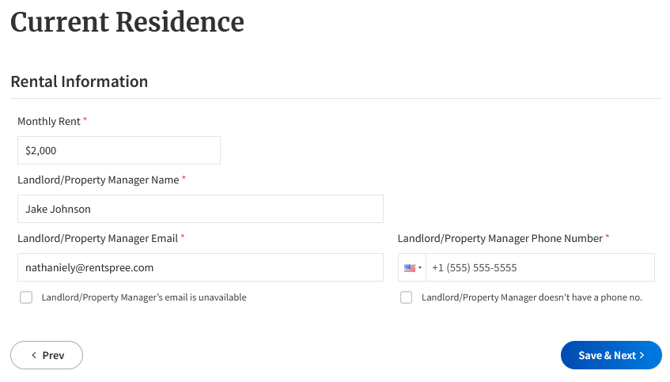670x382 pixels.
Task: Click the "doesn't have a phone no." label text
Action: (532, 297)
